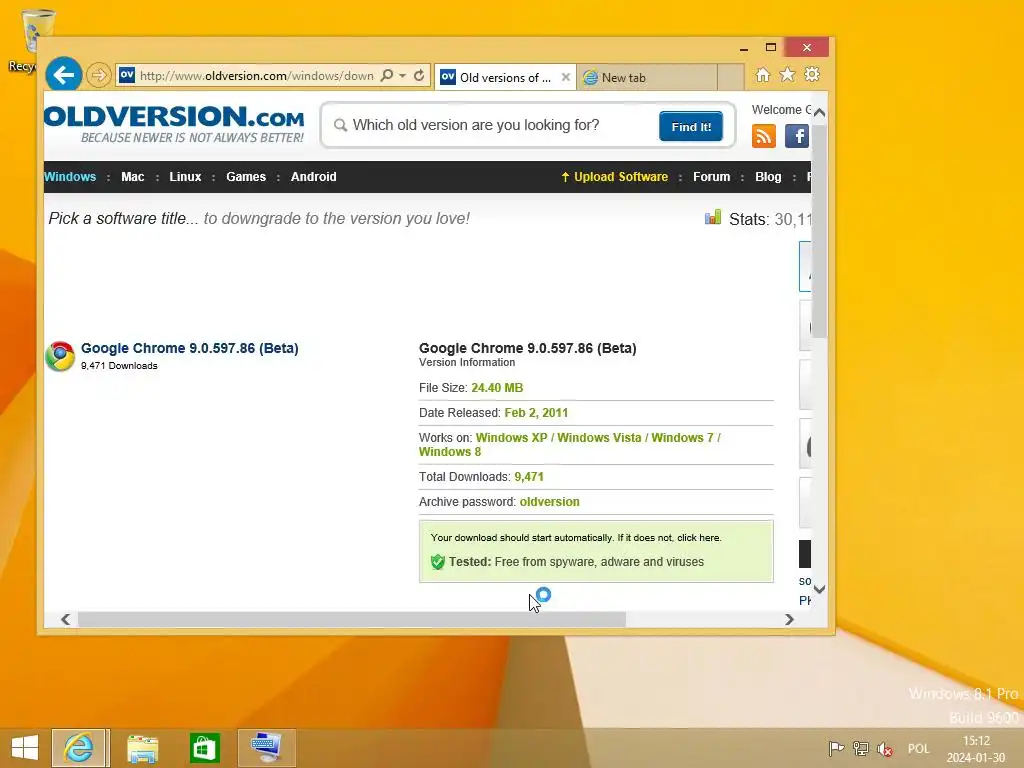Go to the browser Home icon

point(763,75)
